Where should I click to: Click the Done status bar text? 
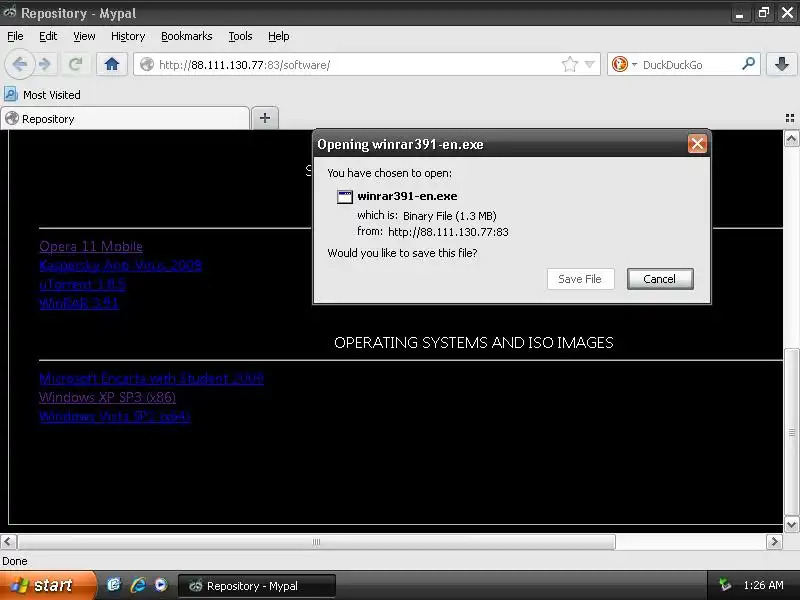coord(15,561)
